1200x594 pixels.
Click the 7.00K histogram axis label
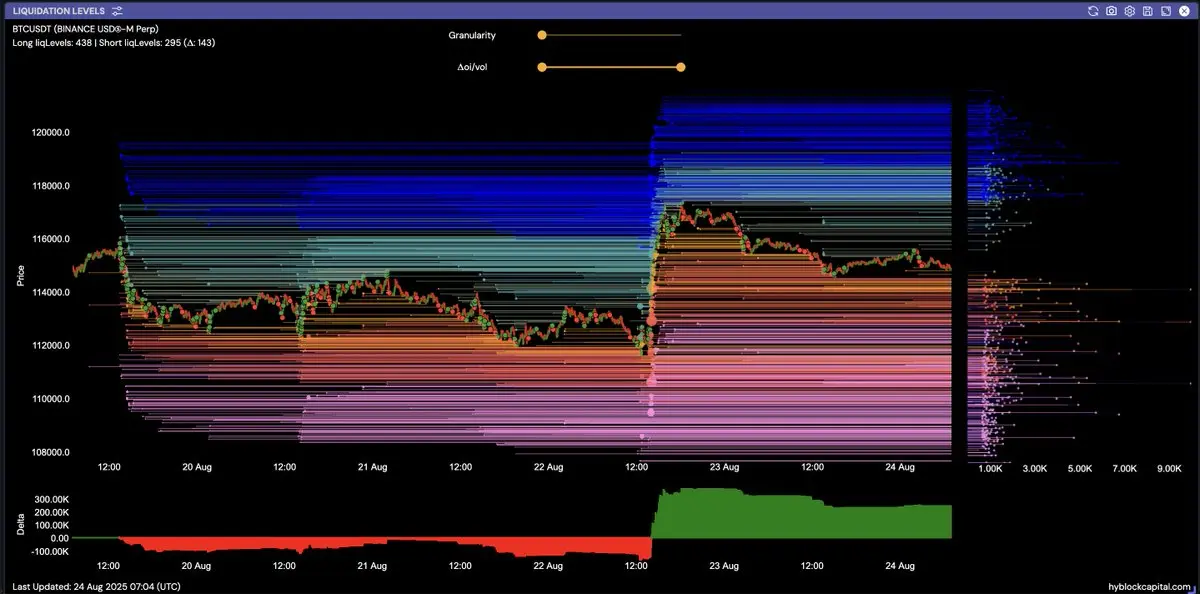coord(1125,468)
